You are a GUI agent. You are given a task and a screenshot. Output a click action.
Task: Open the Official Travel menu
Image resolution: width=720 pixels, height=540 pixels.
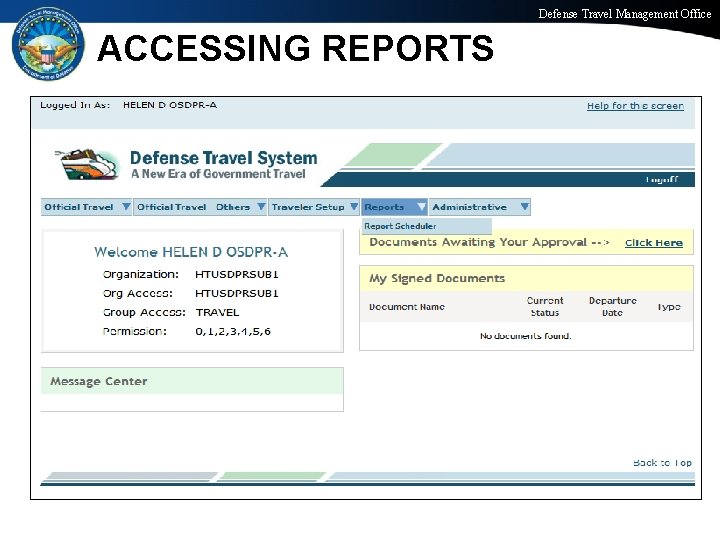[86, 207]
